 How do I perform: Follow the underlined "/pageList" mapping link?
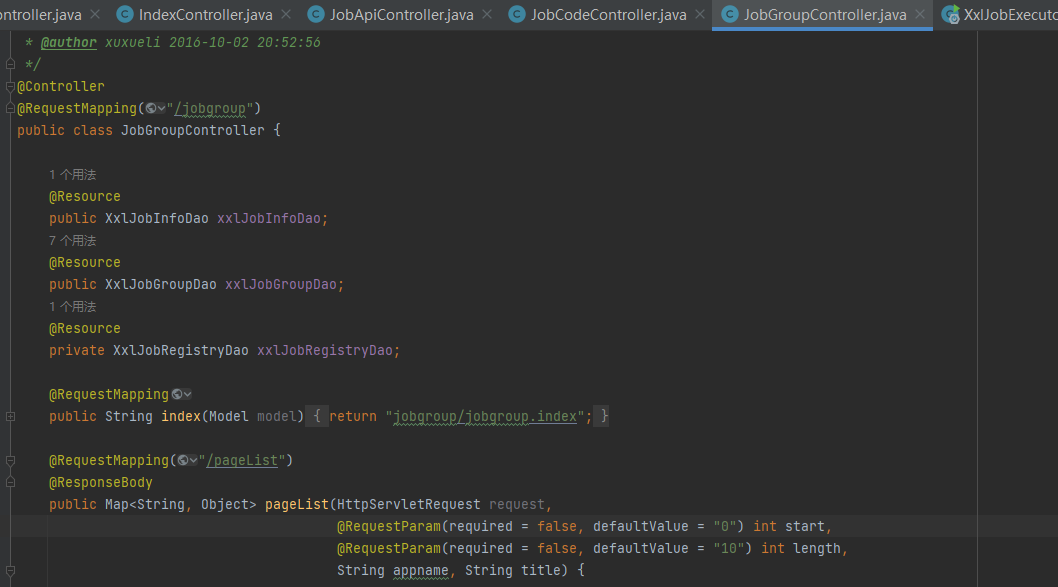pos(244,460)
